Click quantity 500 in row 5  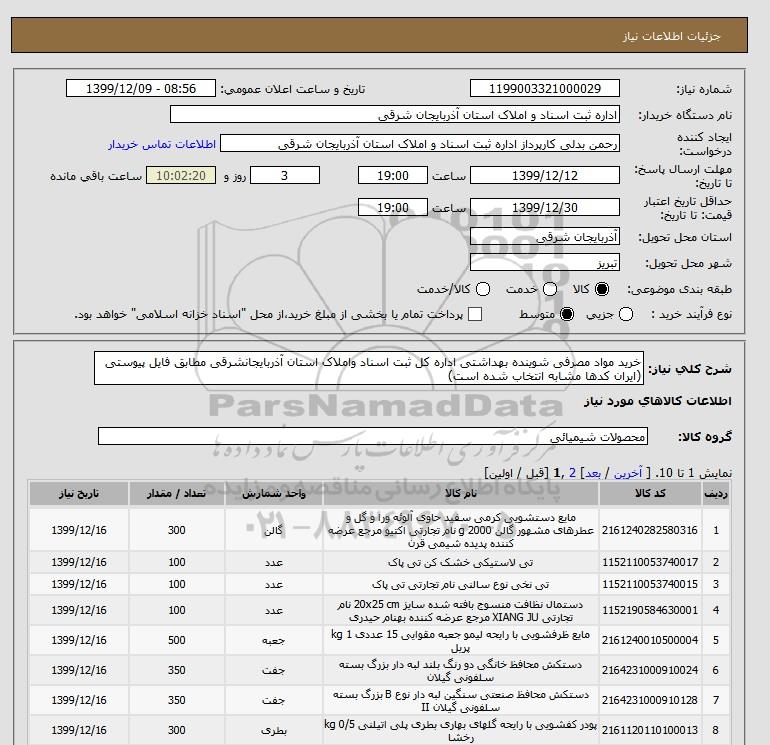point(177,640)
